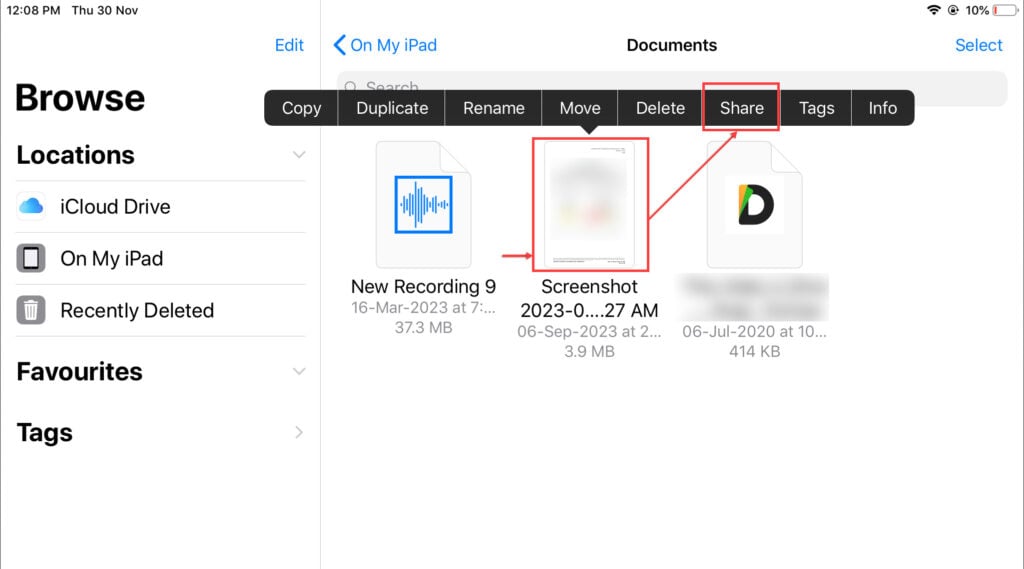Click the 12:08 PM clock
This screenshot has height=569, width=1024.
[33, 10]
